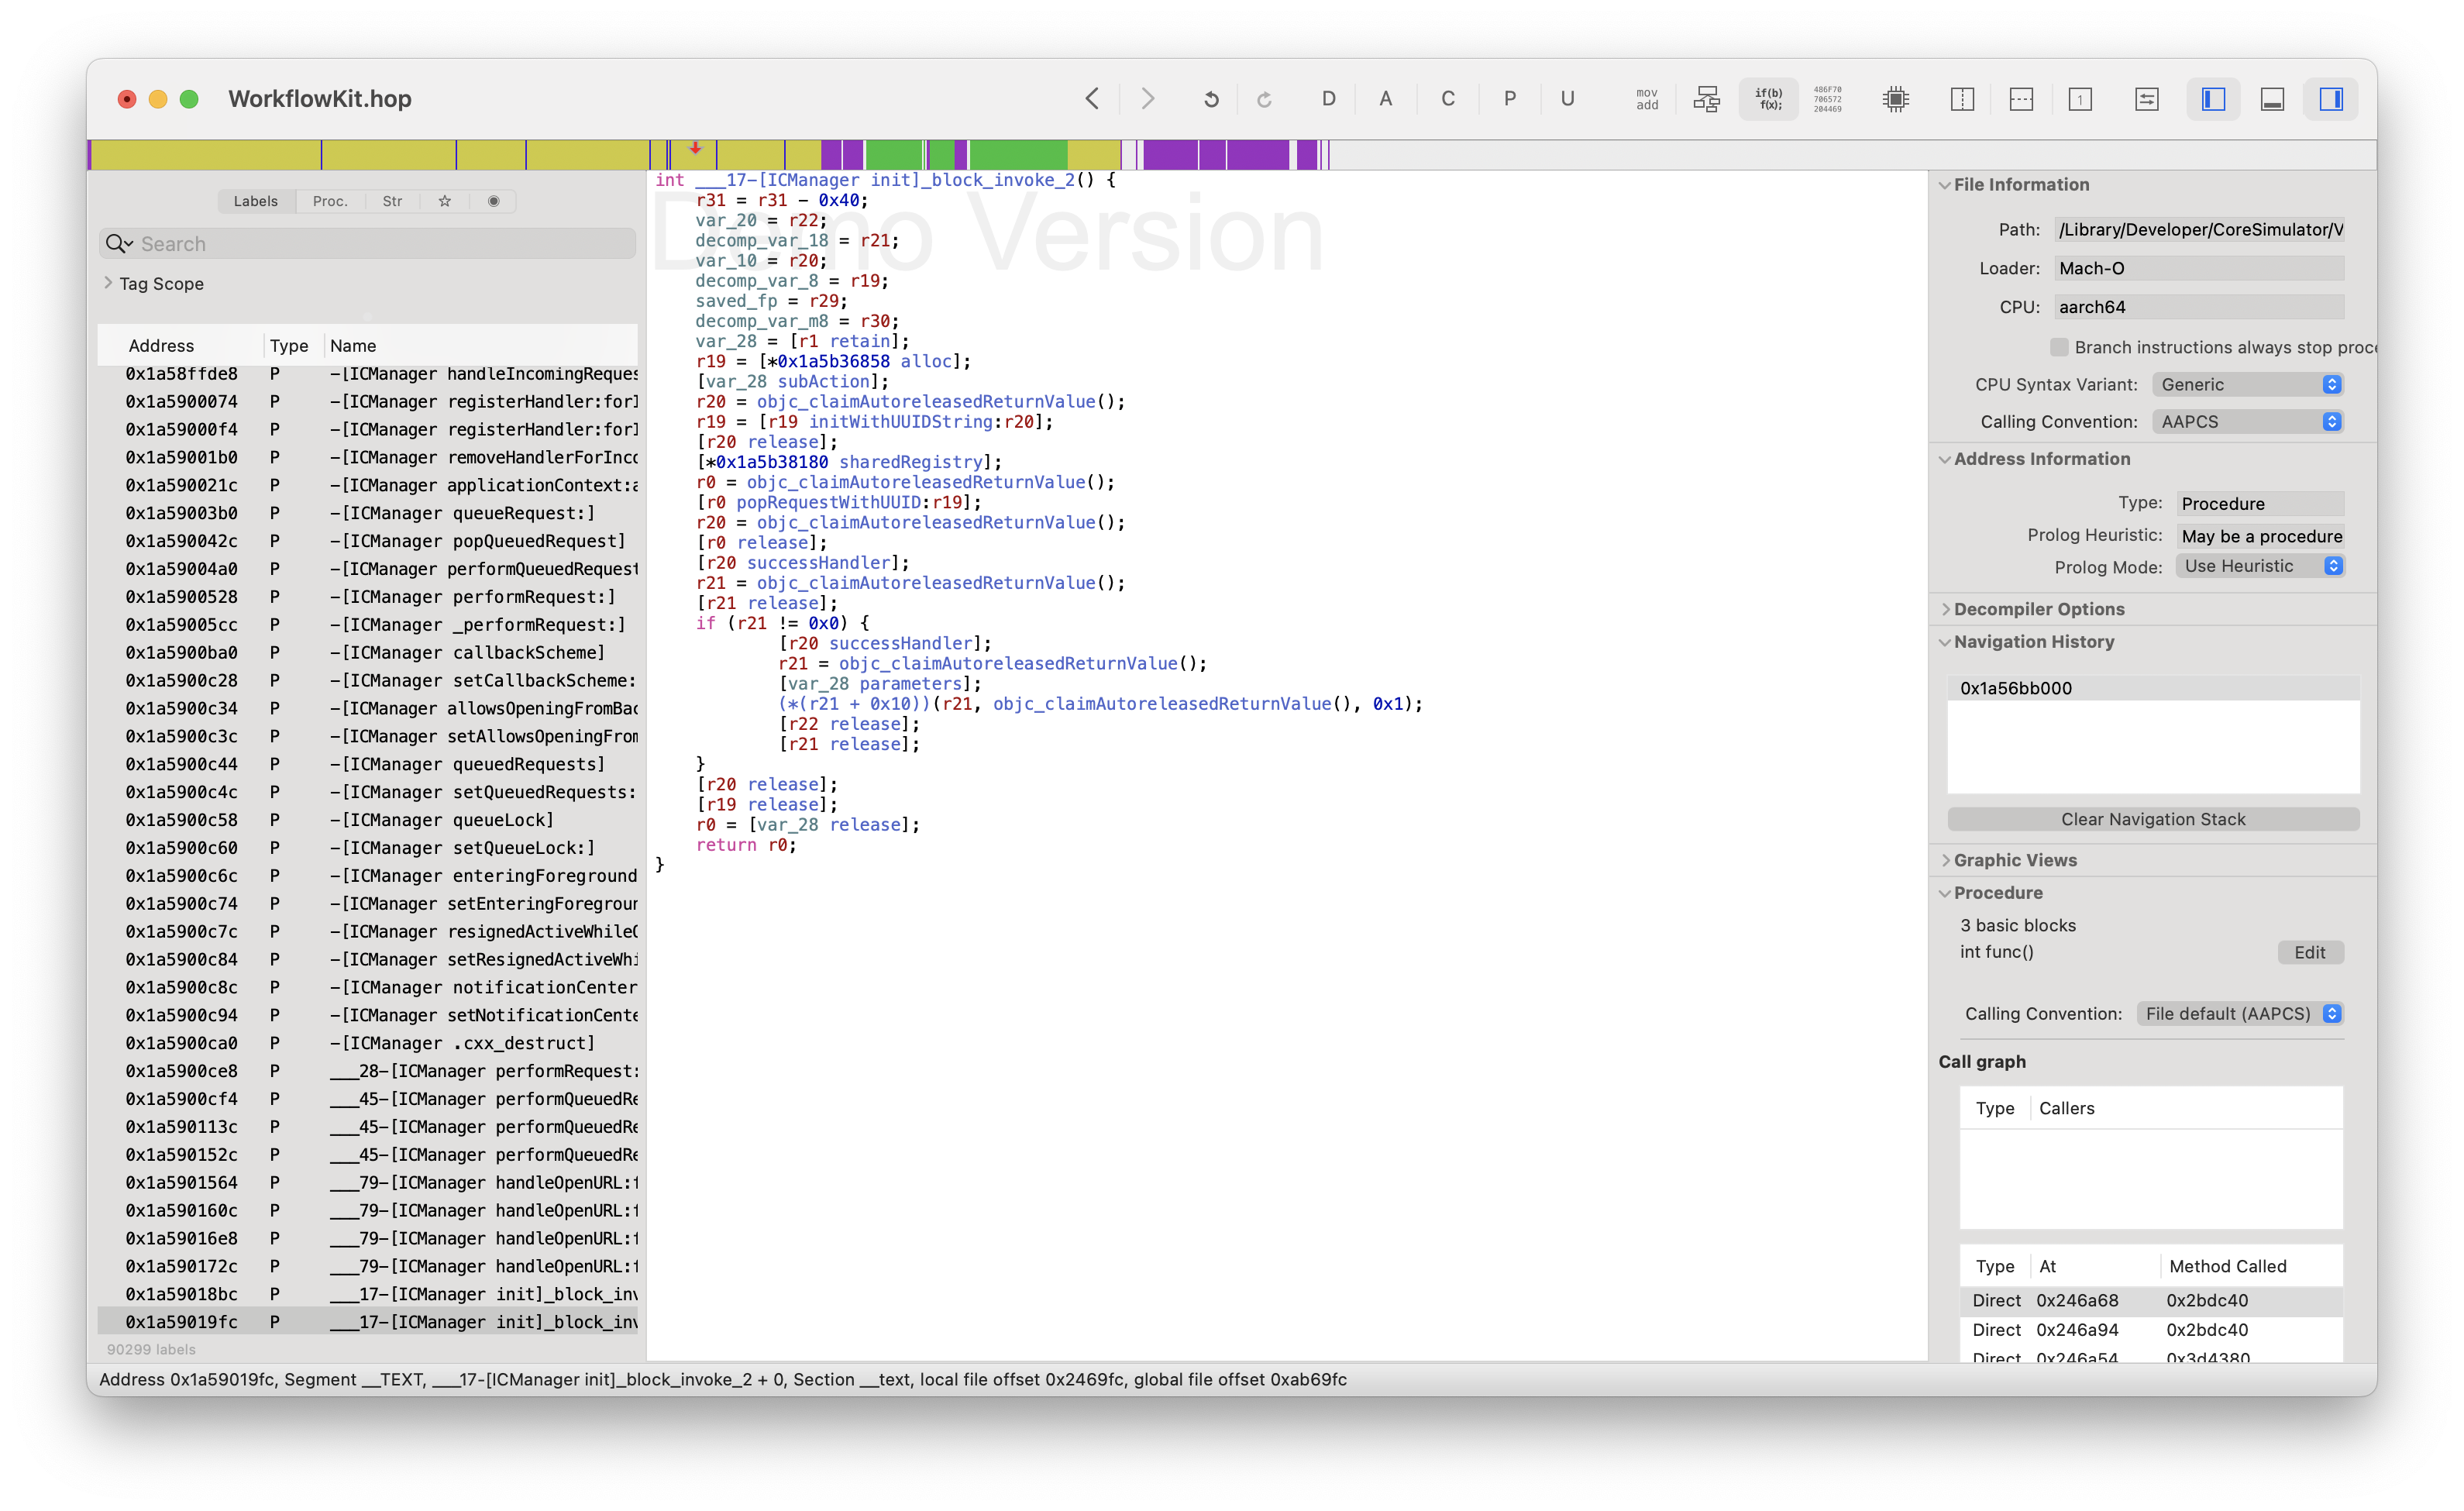Click the green segment in navigation bar
The height and width of the screenshot is (1511, 2464).
(1018, 154)
